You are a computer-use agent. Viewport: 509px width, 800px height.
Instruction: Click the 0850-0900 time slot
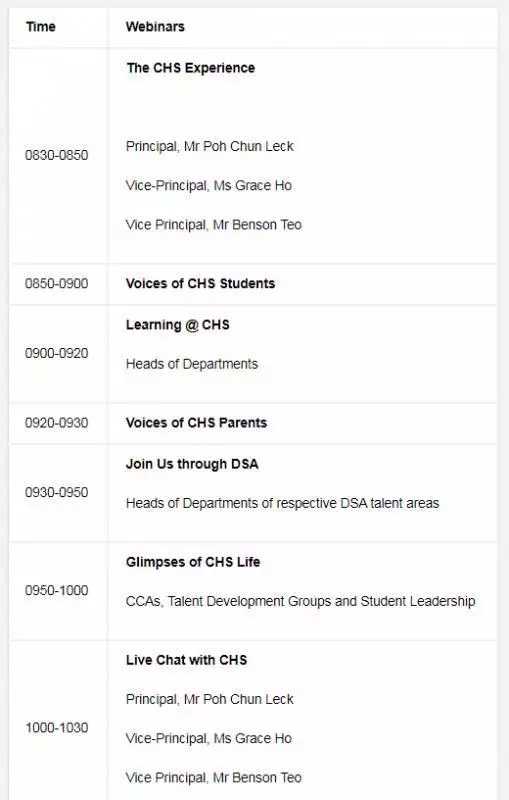pyautogui.click(x=57, y=284)
